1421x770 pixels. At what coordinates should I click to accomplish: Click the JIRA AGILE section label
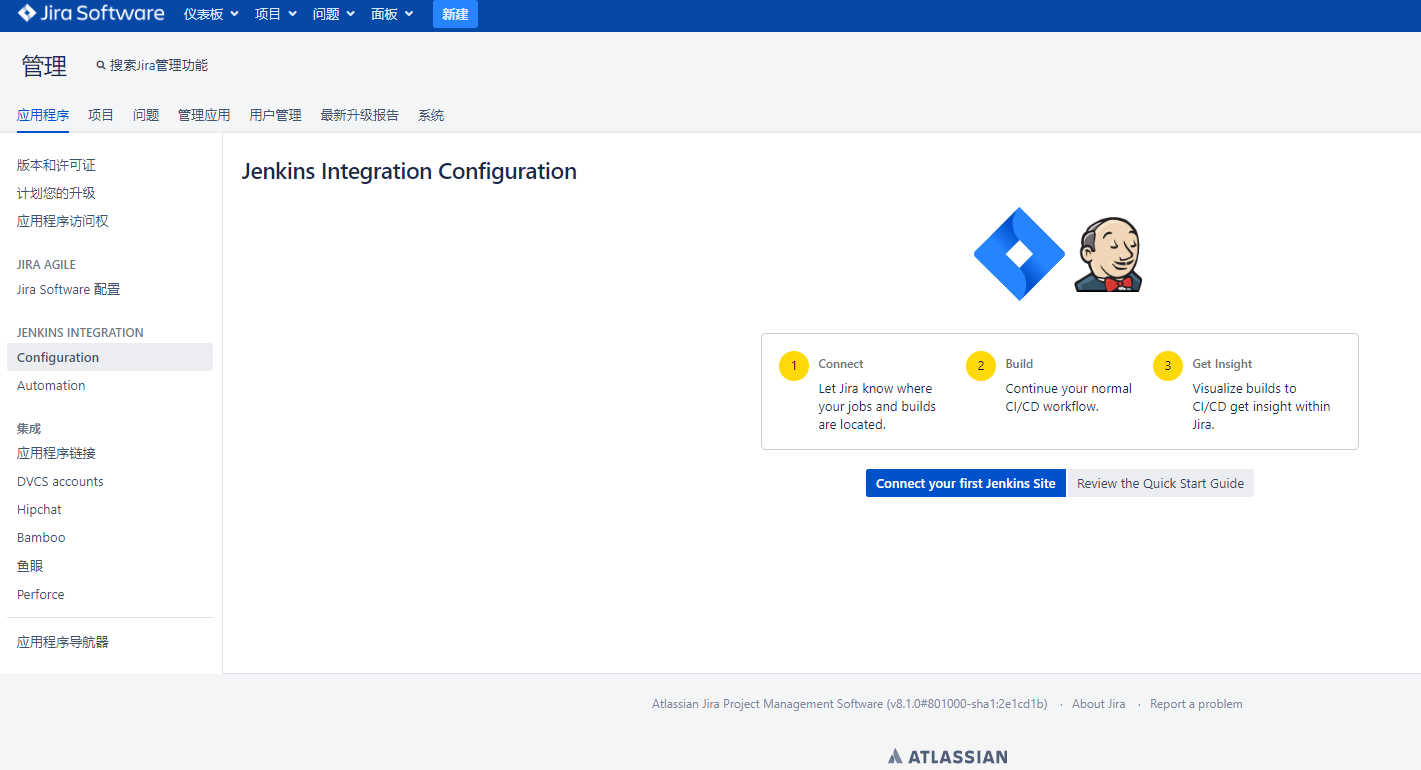[46, 264]
